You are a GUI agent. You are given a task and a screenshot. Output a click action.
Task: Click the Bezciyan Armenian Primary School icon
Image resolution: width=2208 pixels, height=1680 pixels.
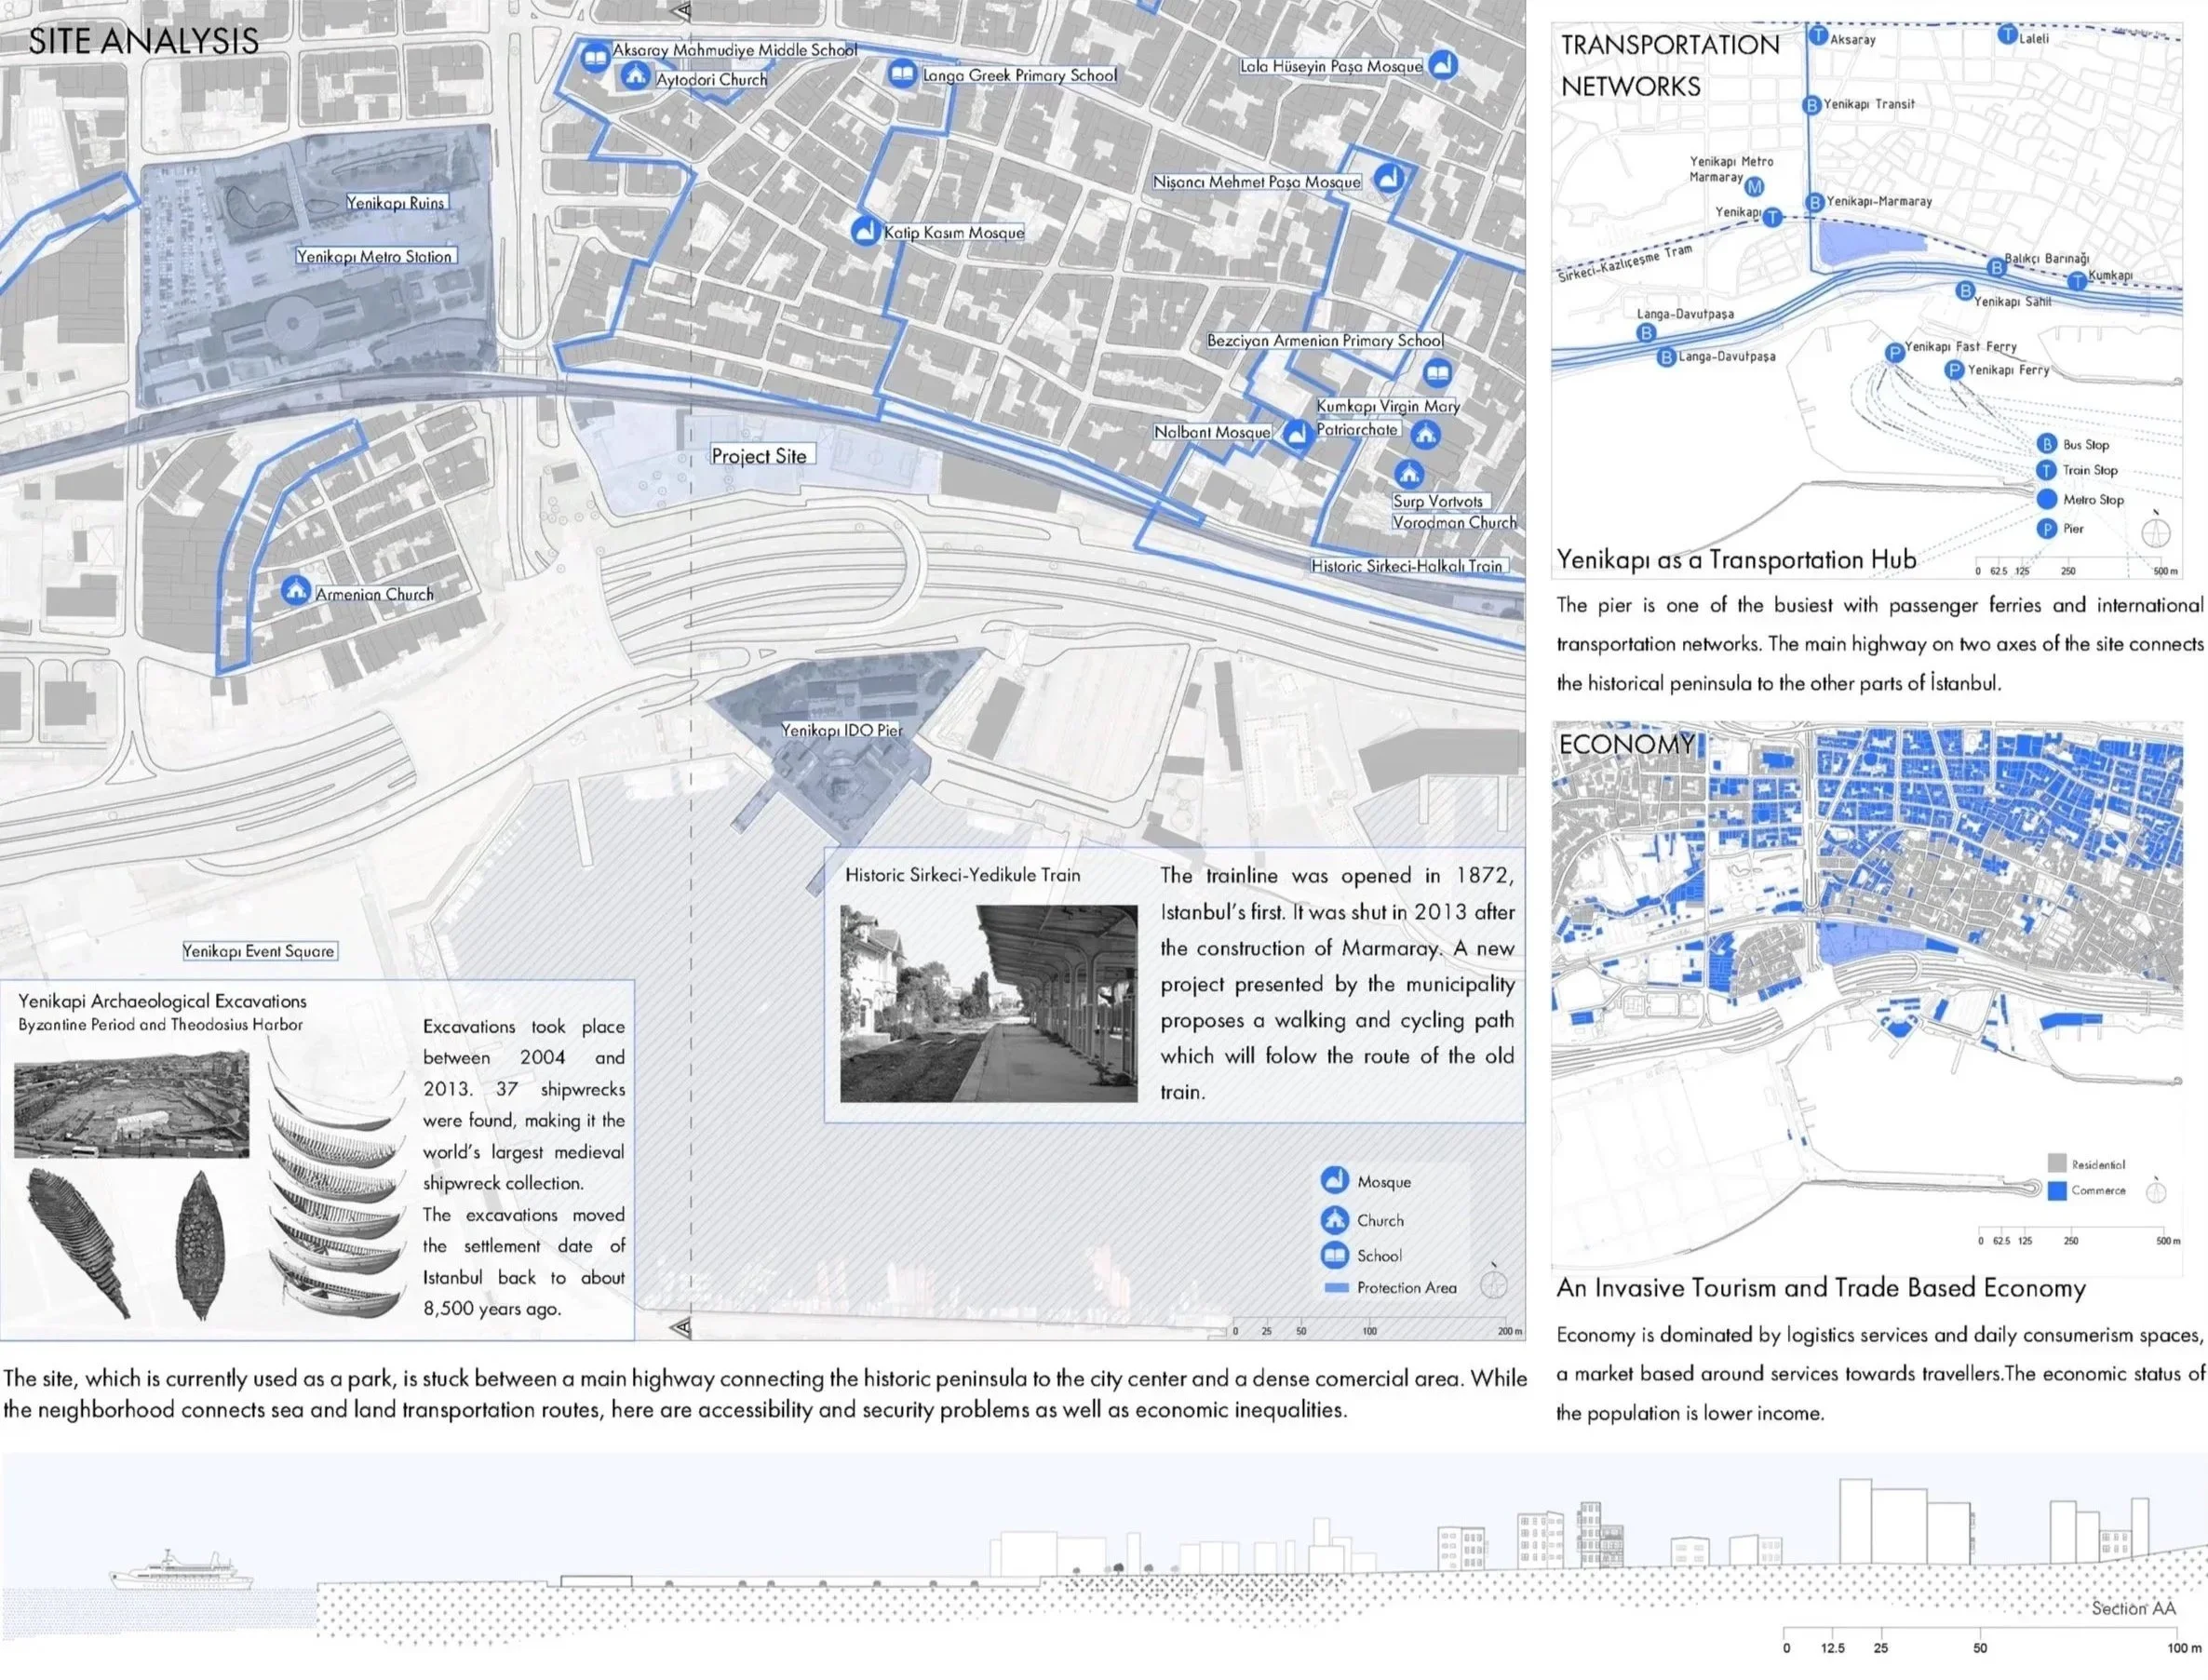coord(1436,374)
